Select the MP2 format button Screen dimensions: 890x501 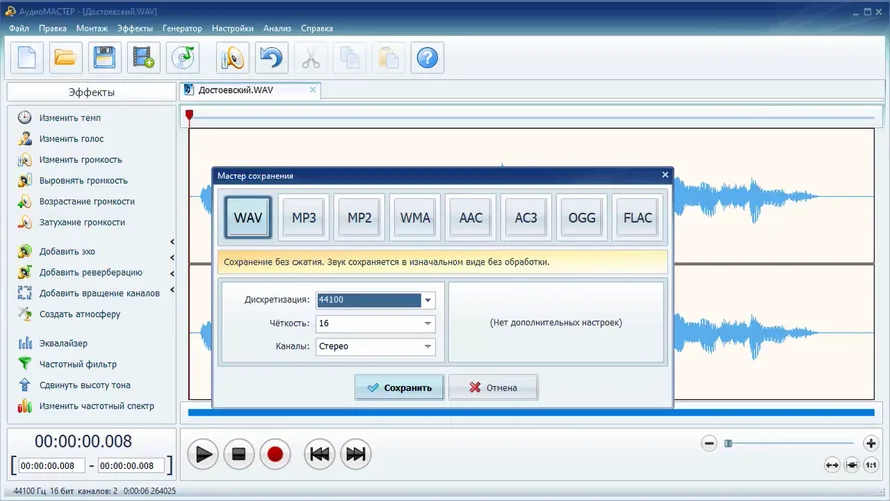point(359,217)
